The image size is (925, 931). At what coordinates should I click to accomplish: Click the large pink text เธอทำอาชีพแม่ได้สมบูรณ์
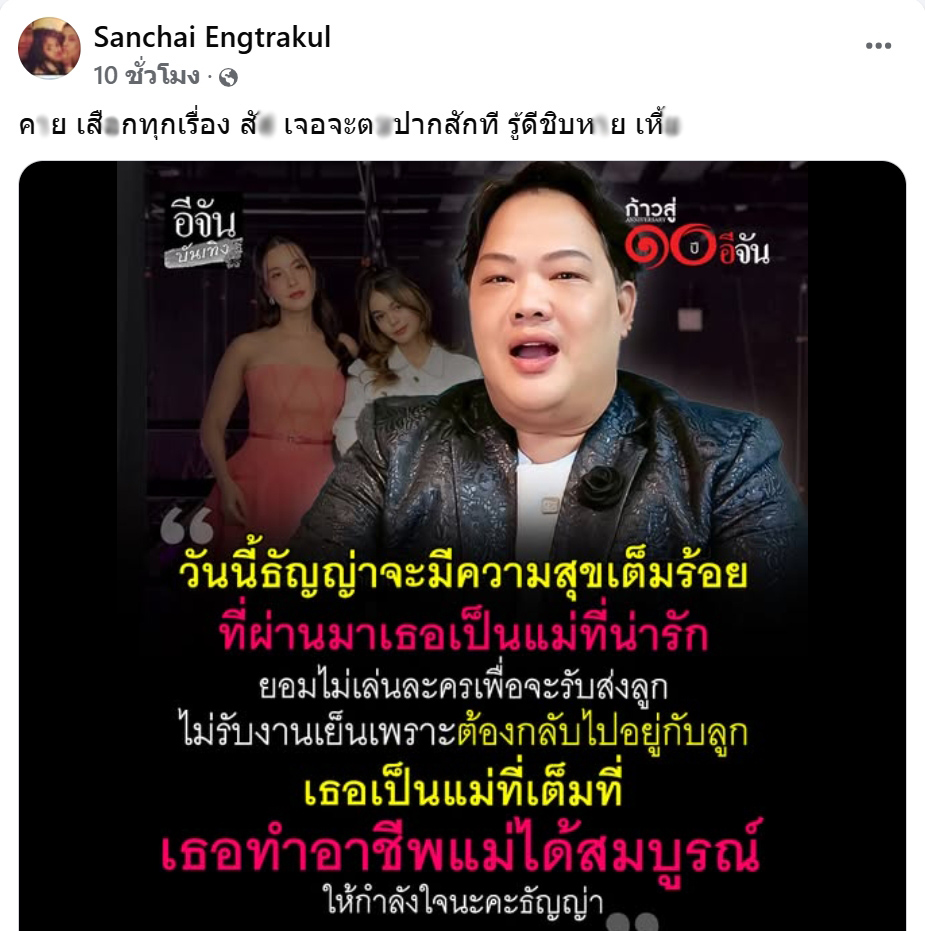click(460, 850)
